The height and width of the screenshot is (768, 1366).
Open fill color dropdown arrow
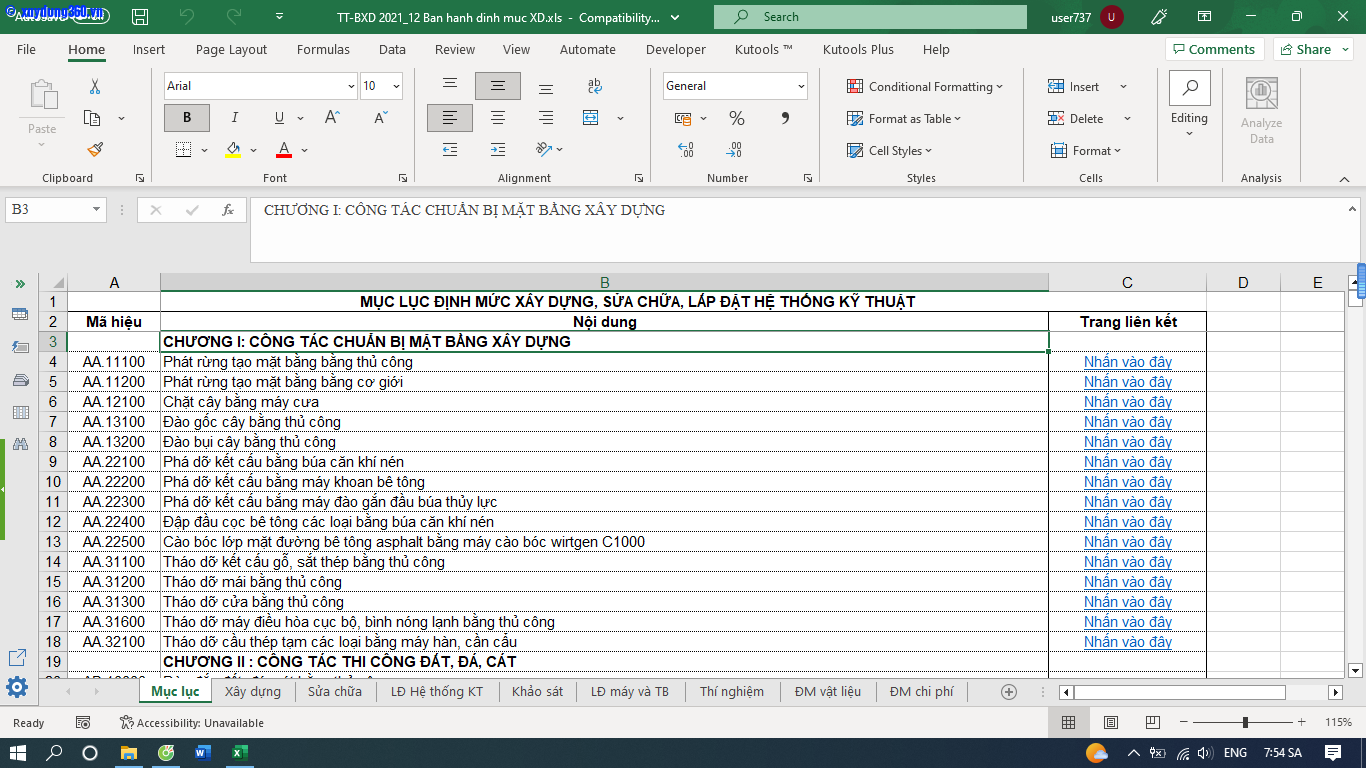tap(254, 150)
